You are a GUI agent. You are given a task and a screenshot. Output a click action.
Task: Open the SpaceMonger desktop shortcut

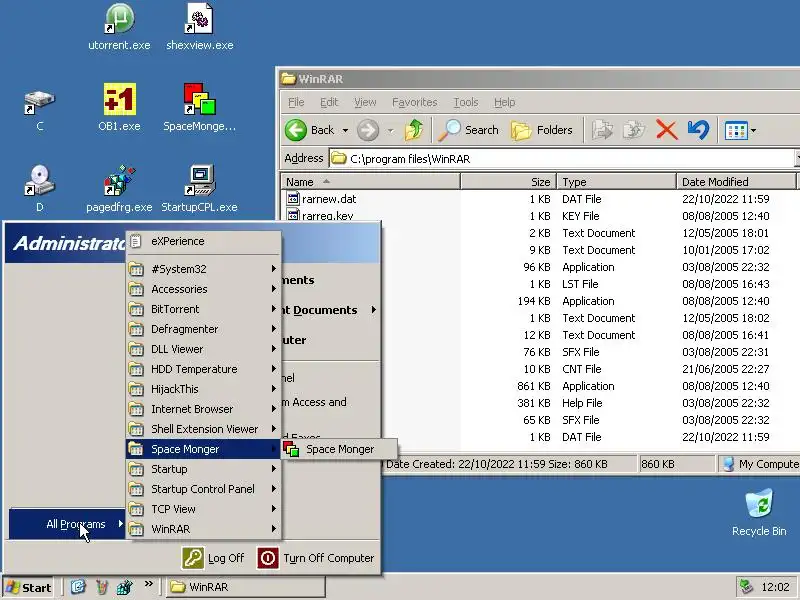point(199,107)
